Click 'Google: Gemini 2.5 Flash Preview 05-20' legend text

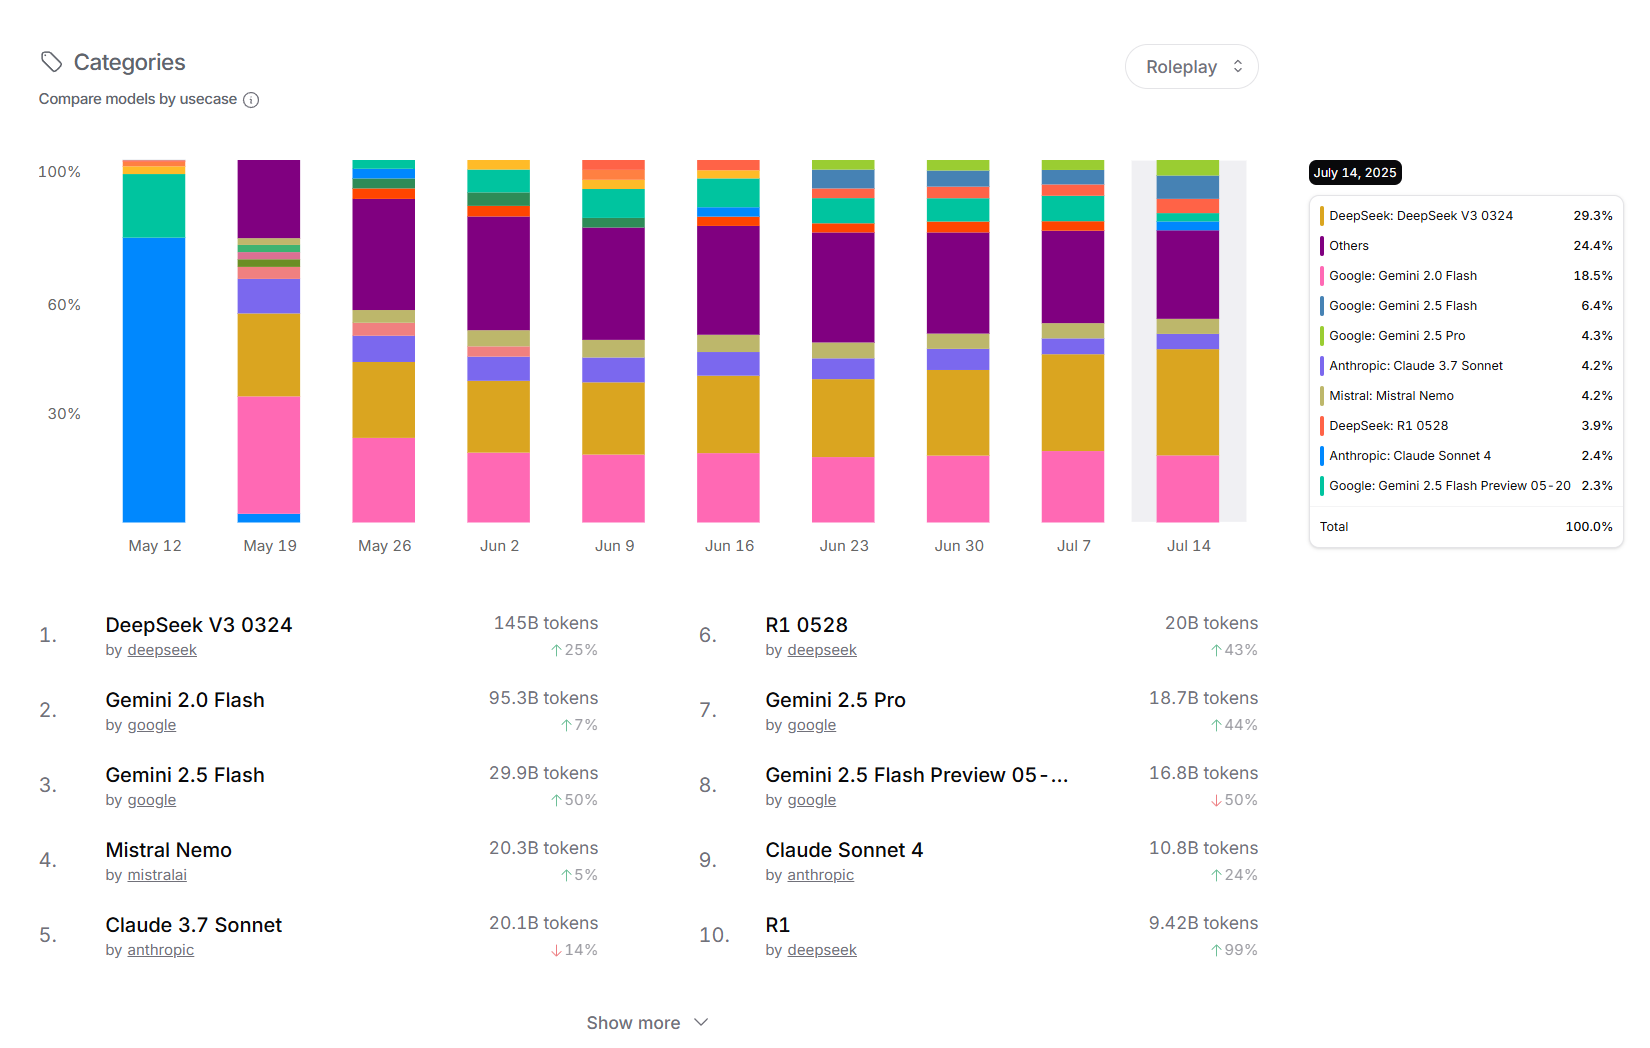1450,486
